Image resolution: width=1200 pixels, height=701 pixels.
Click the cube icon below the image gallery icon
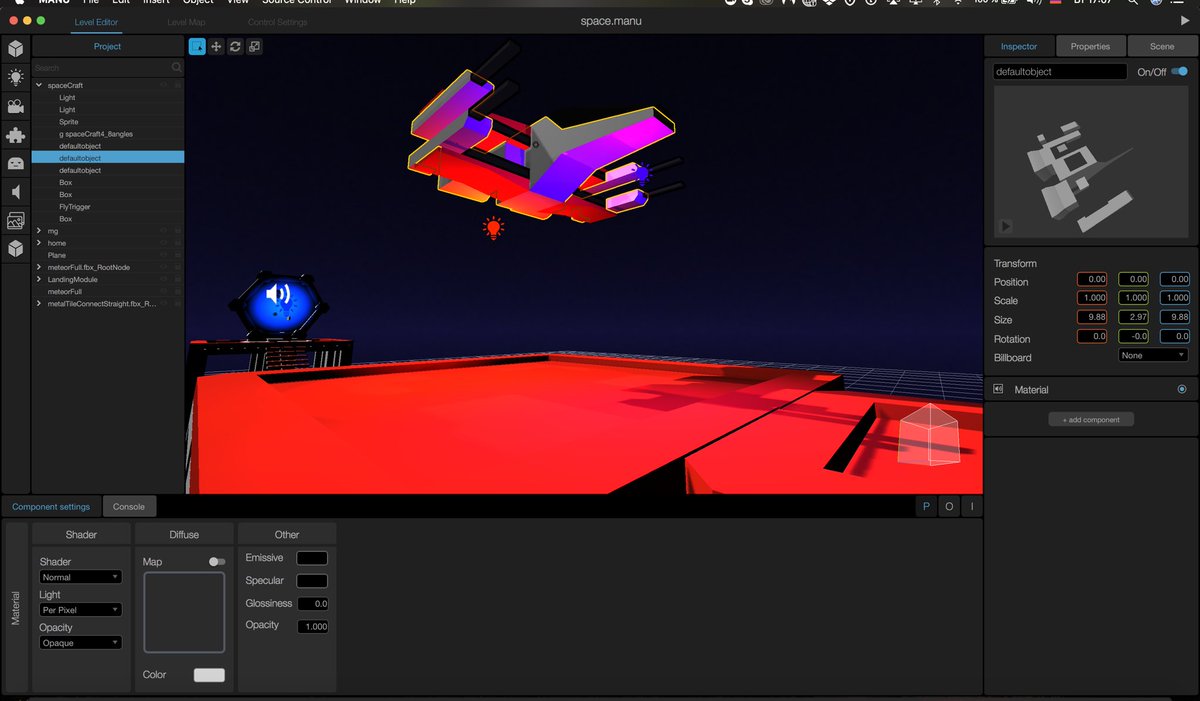coord(15,250)
